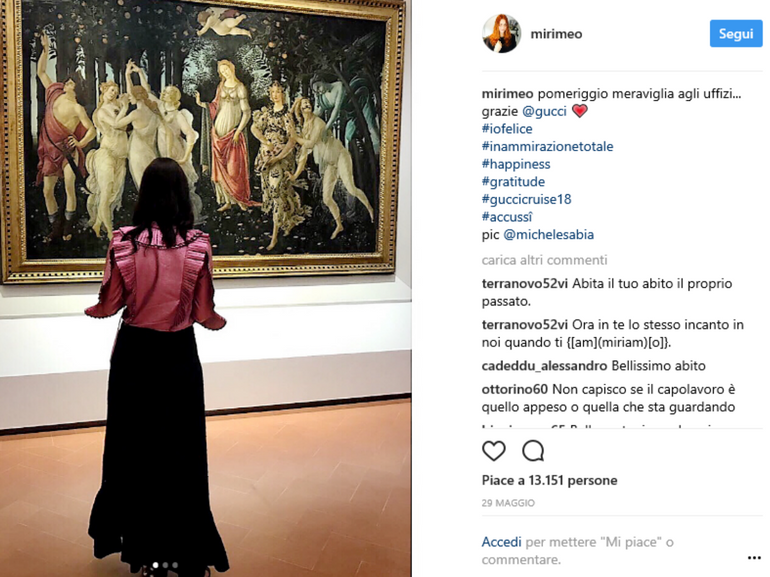
Task: Select the second carousel dot indicator
Action: pos(165,565)
